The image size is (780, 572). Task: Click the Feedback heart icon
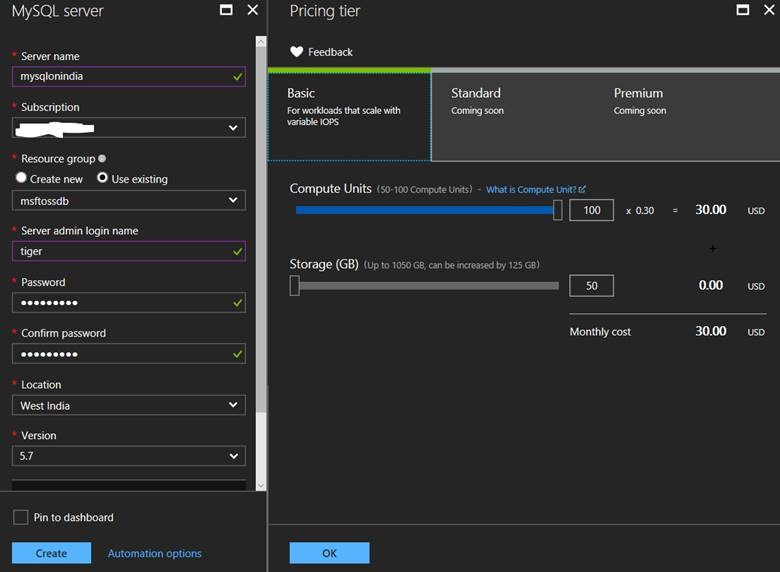296,52
